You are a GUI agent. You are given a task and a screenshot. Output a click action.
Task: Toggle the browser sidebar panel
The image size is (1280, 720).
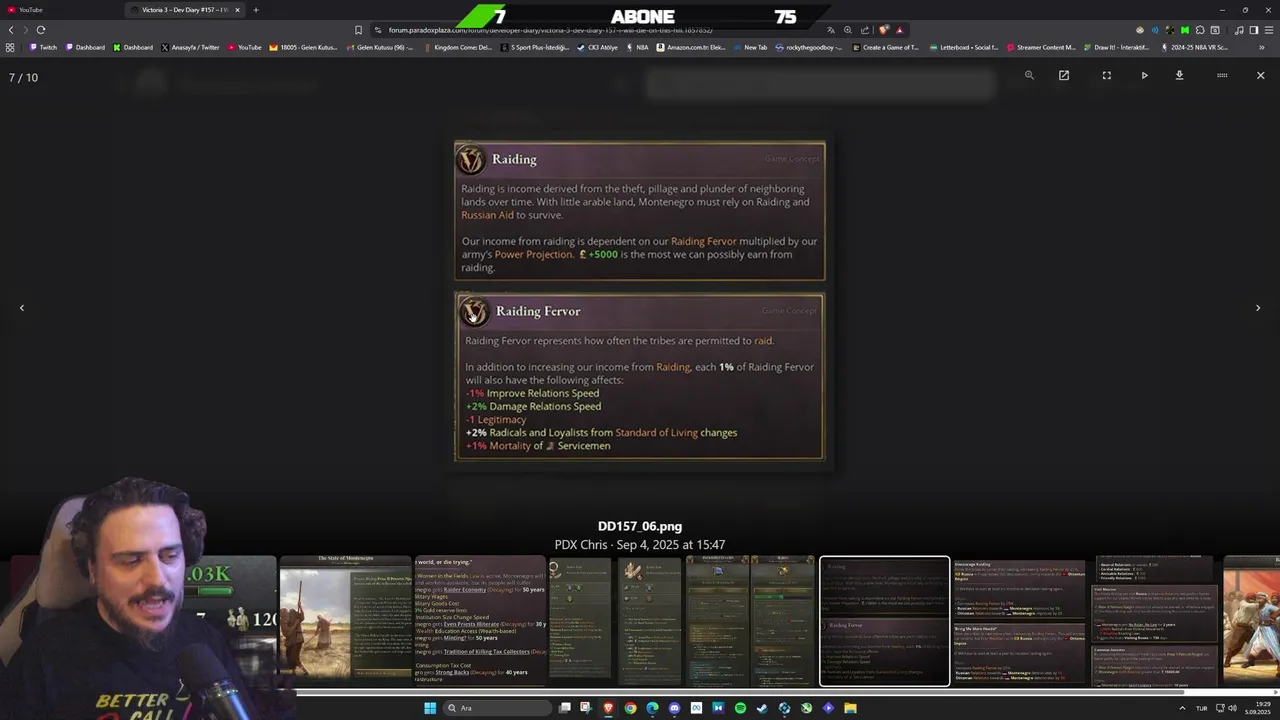1254,30
